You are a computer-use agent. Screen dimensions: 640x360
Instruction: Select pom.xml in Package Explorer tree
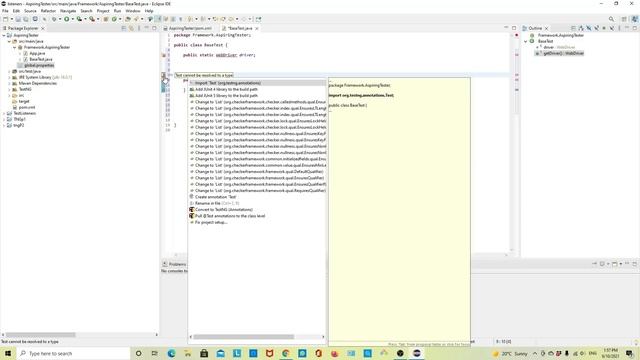point(27,107)
